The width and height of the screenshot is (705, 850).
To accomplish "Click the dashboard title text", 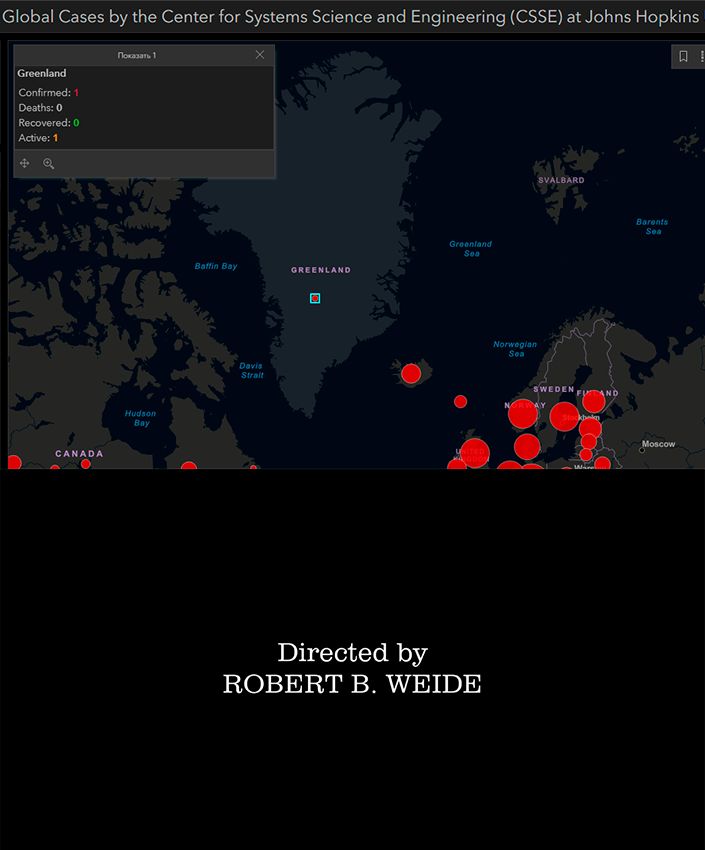I will (x=351, y=17).
